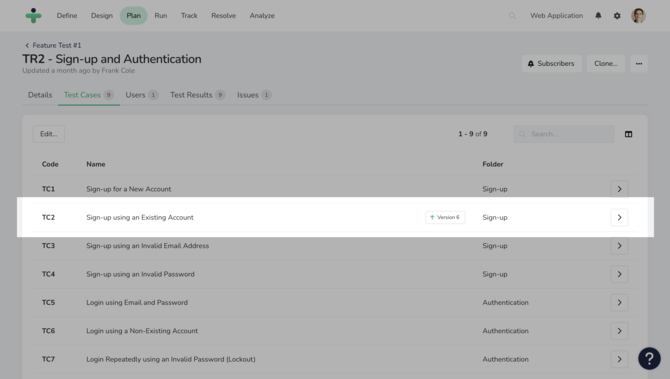The width and height of the screenshot is (670, 379).
Task: Click the Code column header
Action: pyautogui.click(x=50, y=164)
